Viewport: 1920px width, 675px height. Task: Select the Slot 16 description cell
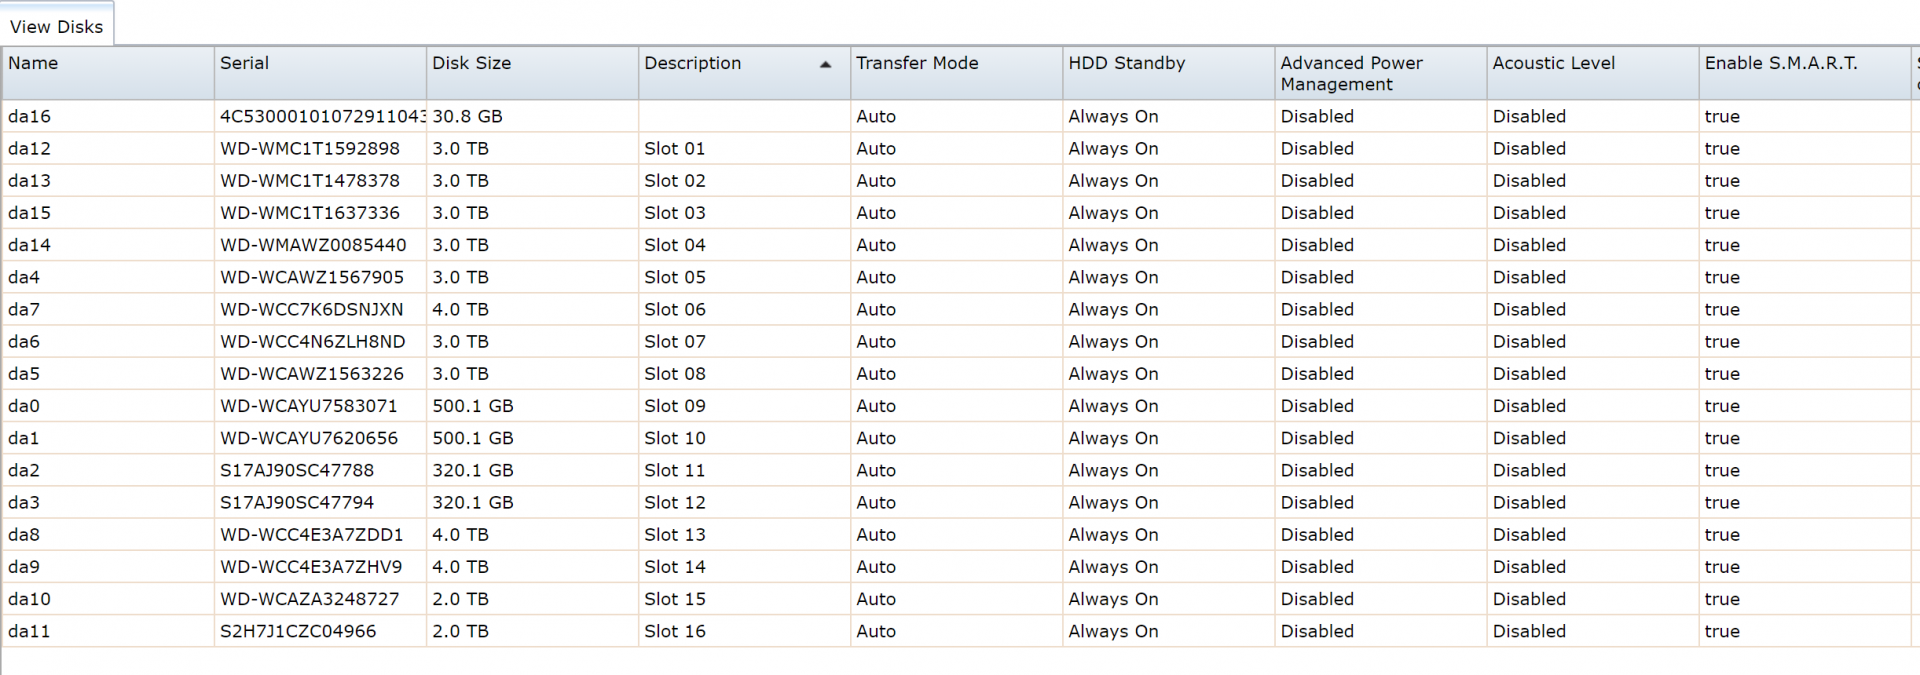pyautogui.click(x=675, y=631)
